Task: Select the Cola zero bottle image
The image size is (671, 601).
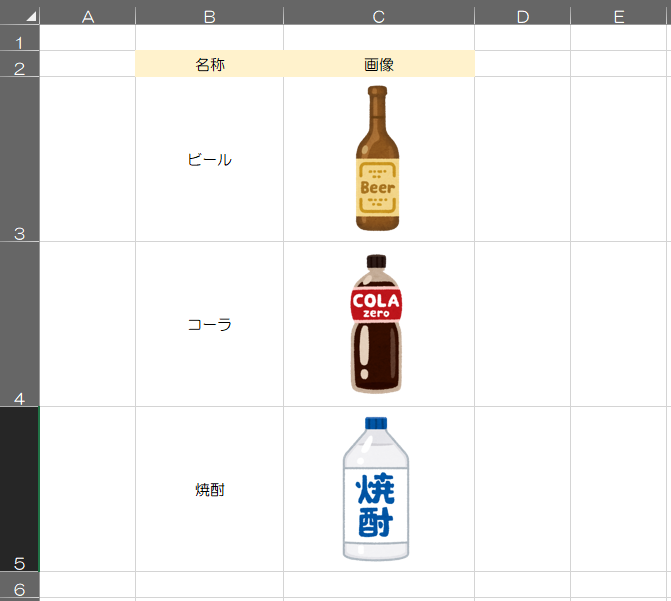Action: (x=376, y=323)
